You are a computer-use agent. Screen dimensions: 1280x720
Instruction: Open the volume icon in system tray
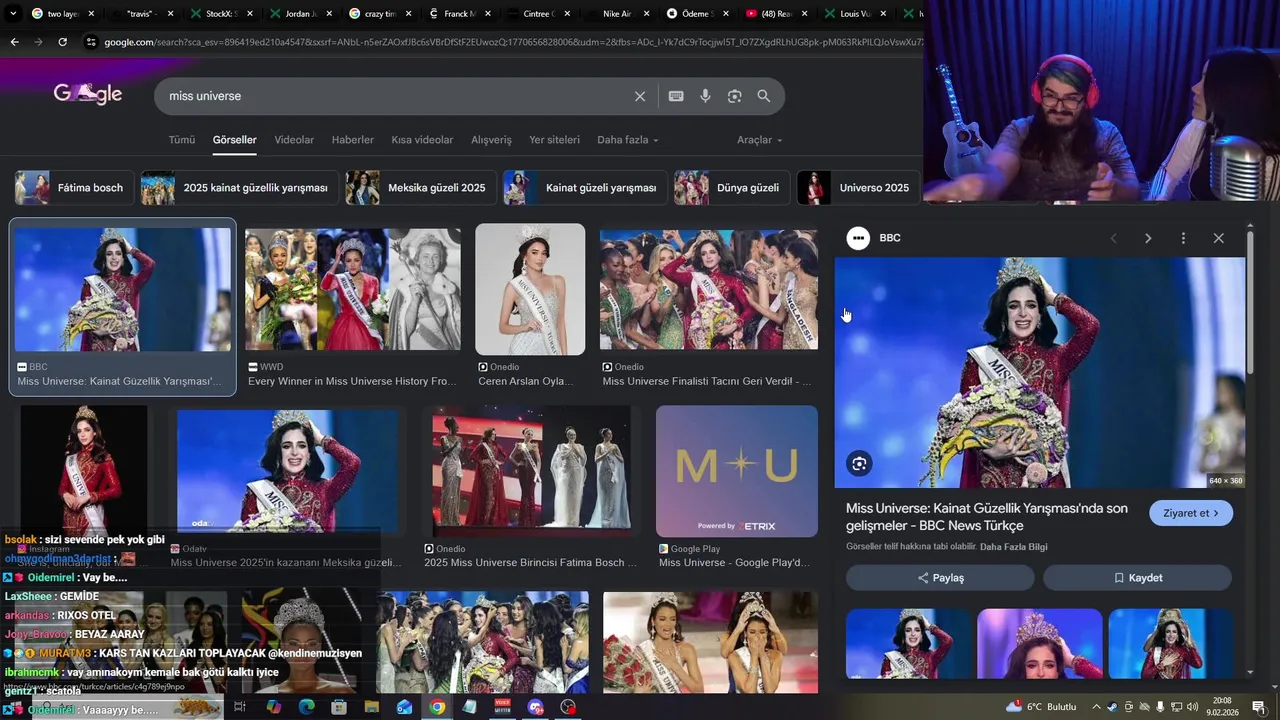pyautogui.click(x=1192, y=707)
